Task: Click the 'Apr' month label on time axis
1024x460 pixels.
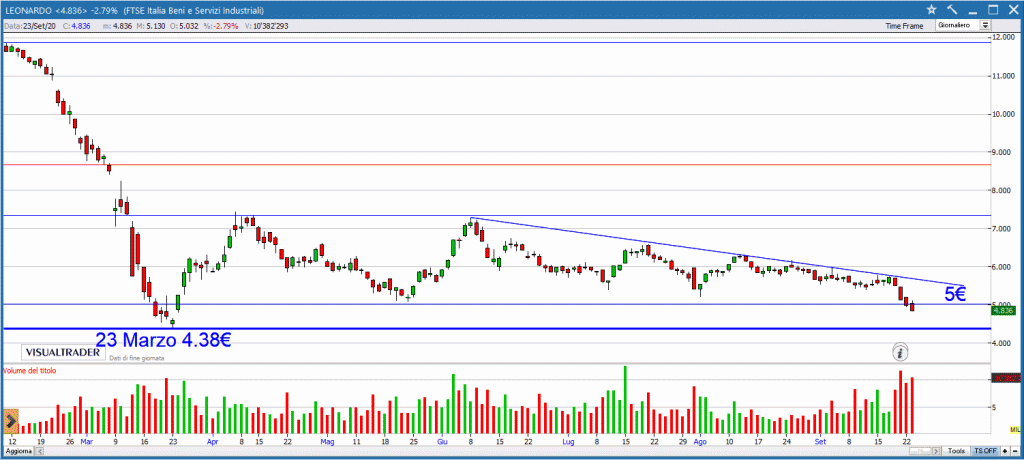Action: click(212, 442)
